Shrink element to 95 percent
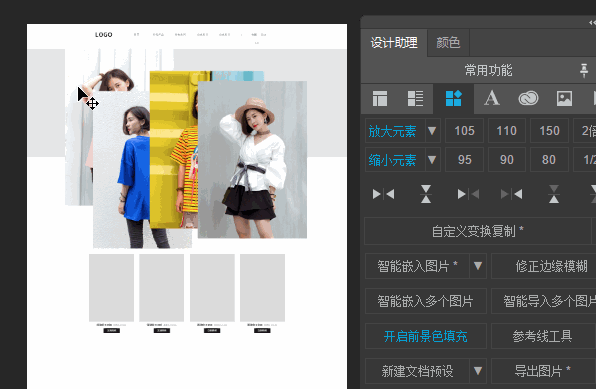Viewport: 596px width, 389px height. [x=464, y=160]
